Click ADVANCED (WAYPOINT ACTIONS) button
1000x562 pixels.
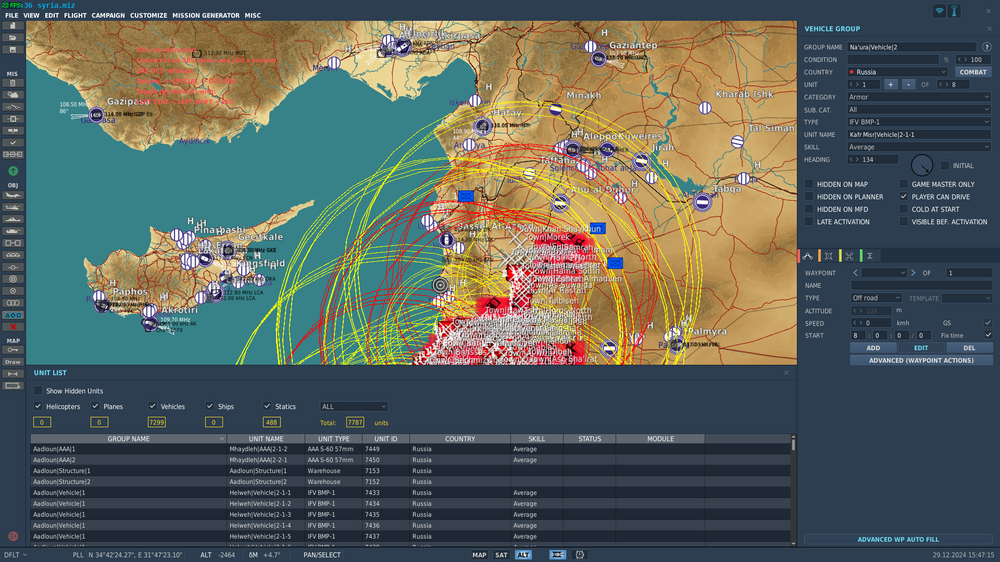(x=921, y=360)
